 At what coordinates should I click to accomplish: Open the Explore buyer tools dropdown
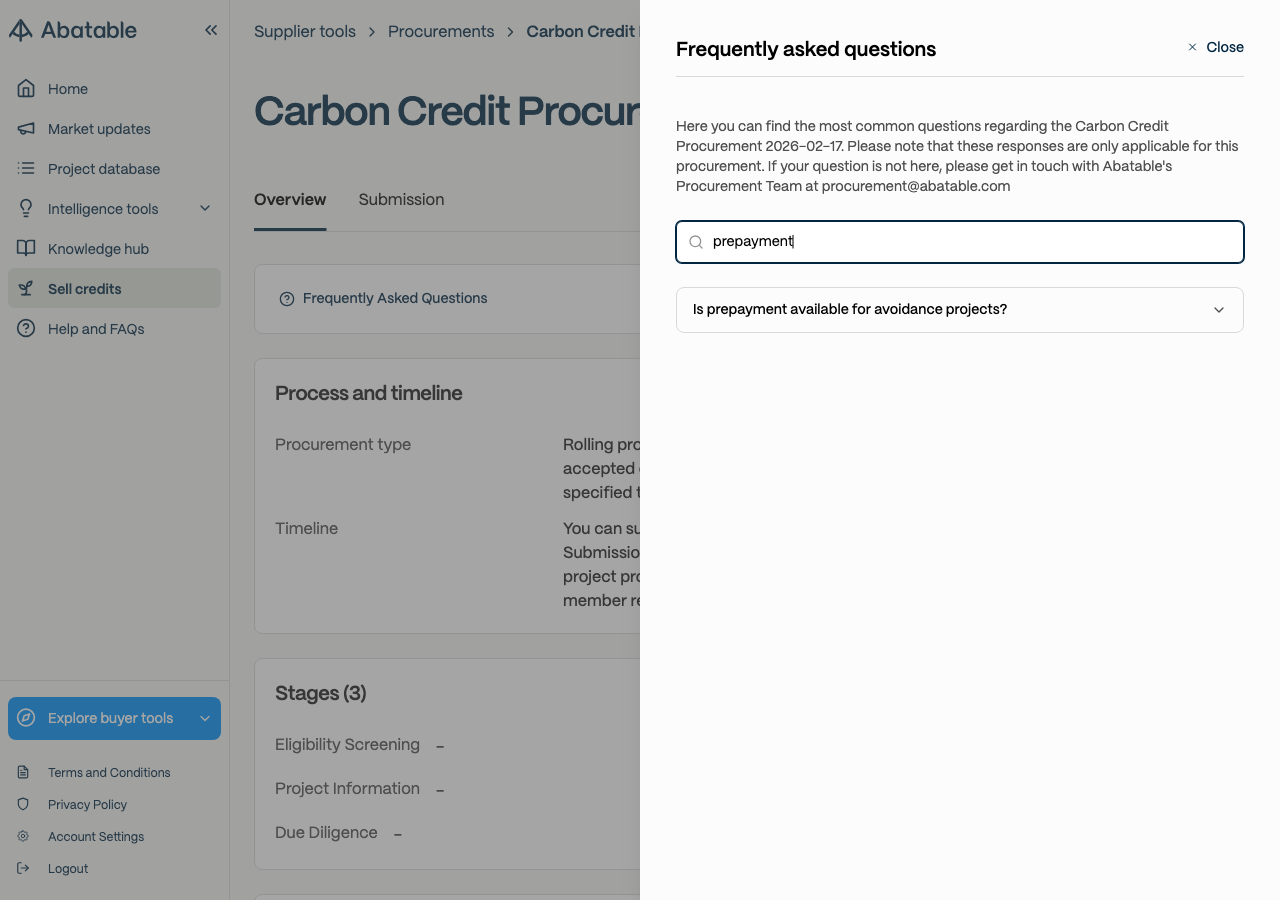click(114, 718)
